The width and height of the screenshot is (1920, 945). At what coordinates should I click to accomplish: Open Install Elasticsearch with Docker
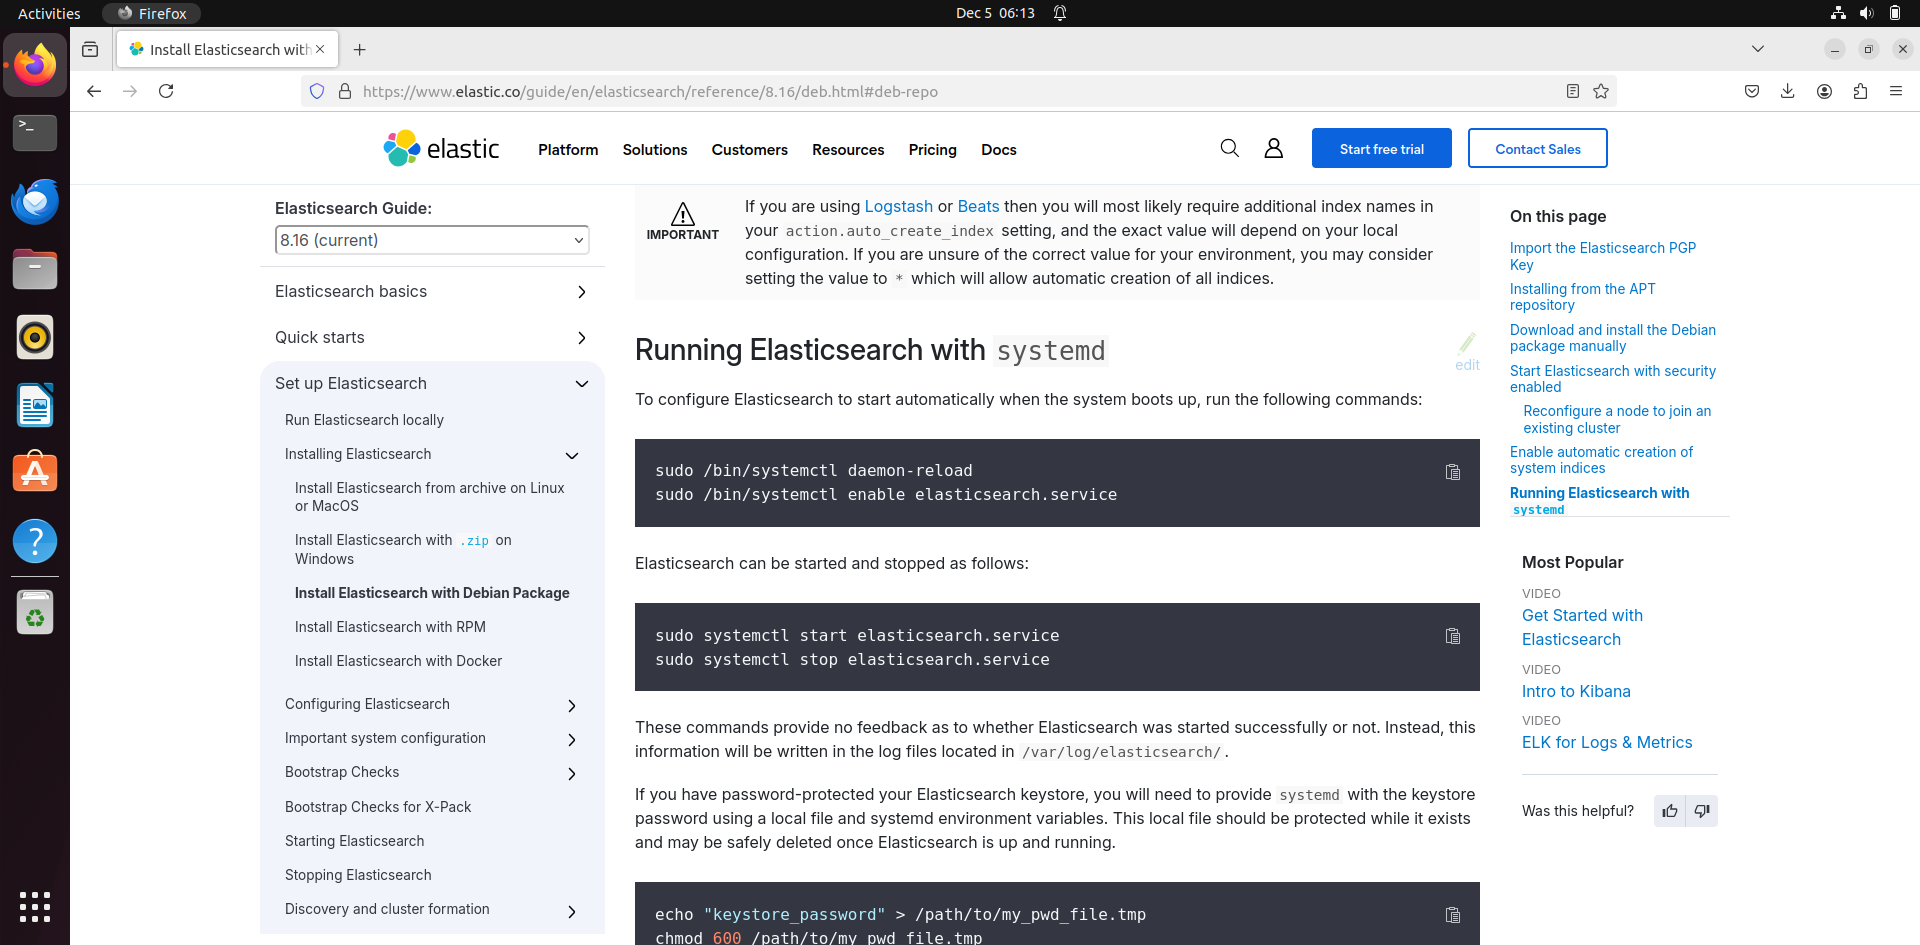tap(398, 661)
